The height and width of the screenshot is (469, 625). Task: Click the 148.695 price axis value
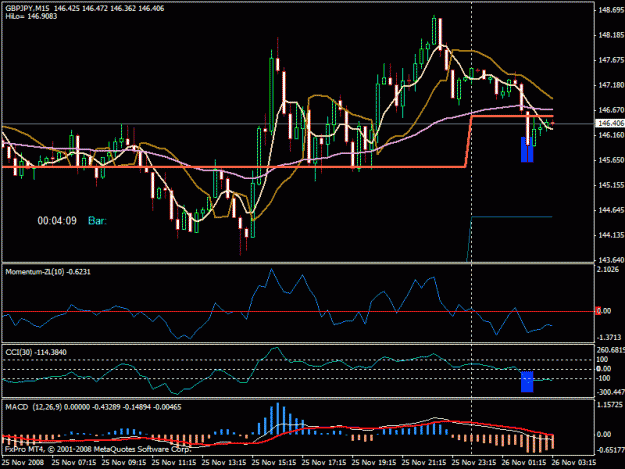click(611, 10)
